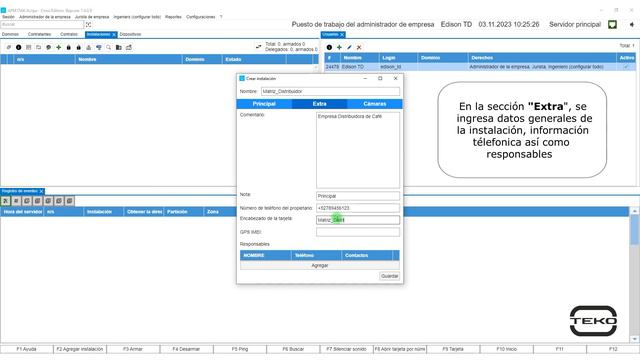Viewport: 640px width, 360px height.
Task: Close the Instalaciones tab
Action: tap(114, 35)
